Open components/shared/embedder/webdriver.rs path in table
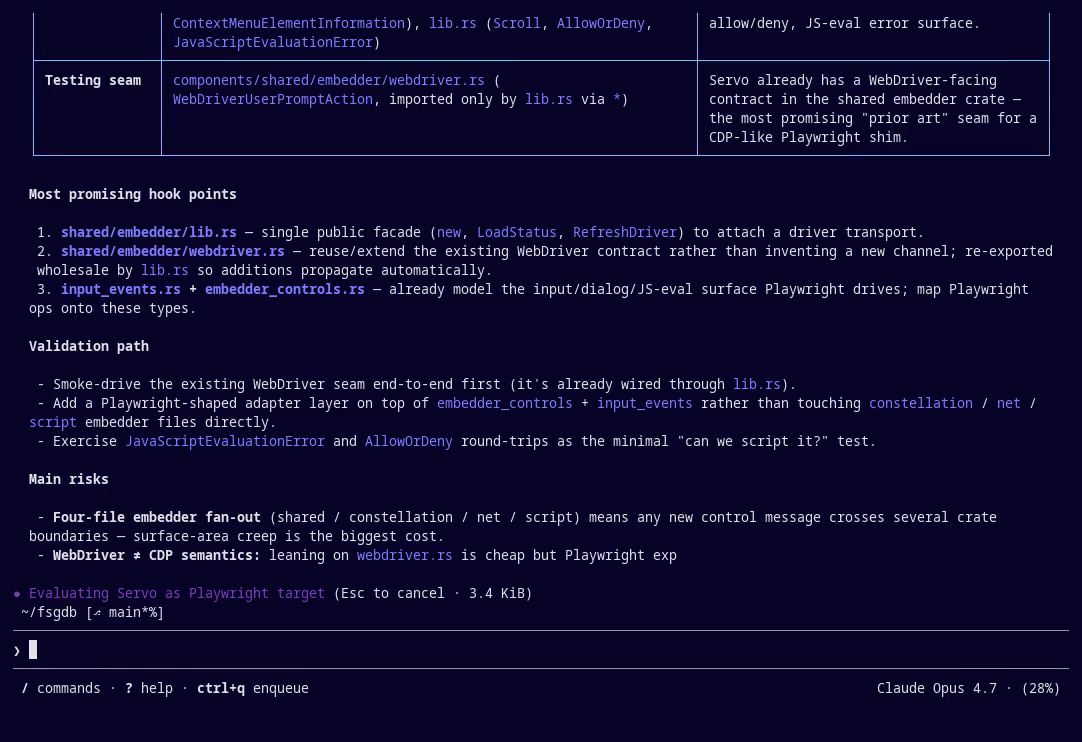1082x742 pixels. 328,80
